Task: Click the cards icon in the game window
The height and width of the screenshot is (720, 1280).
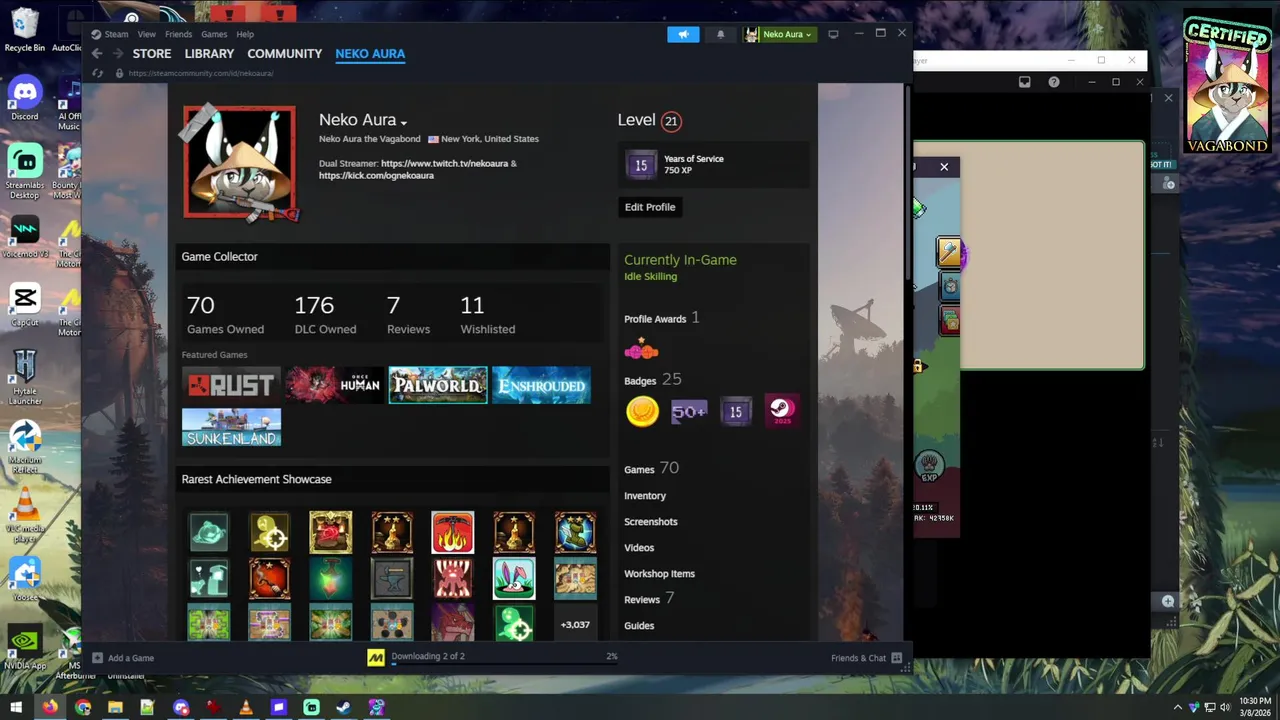Action: pyautogui.click(x=950, y=320)
